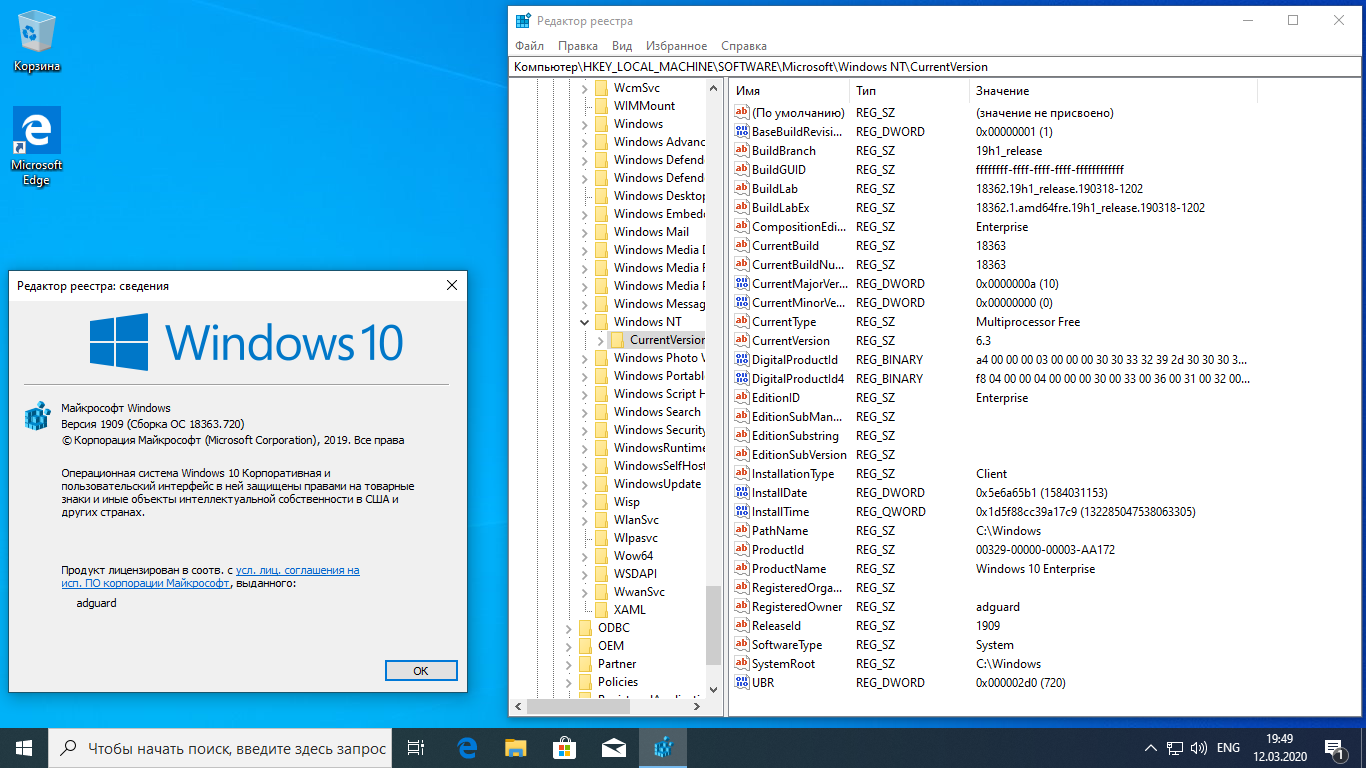Image resolution: width=1366 pixels, height=768 pixels.
Task: Select the Wisp key in tree
Action: coord(627,502)
